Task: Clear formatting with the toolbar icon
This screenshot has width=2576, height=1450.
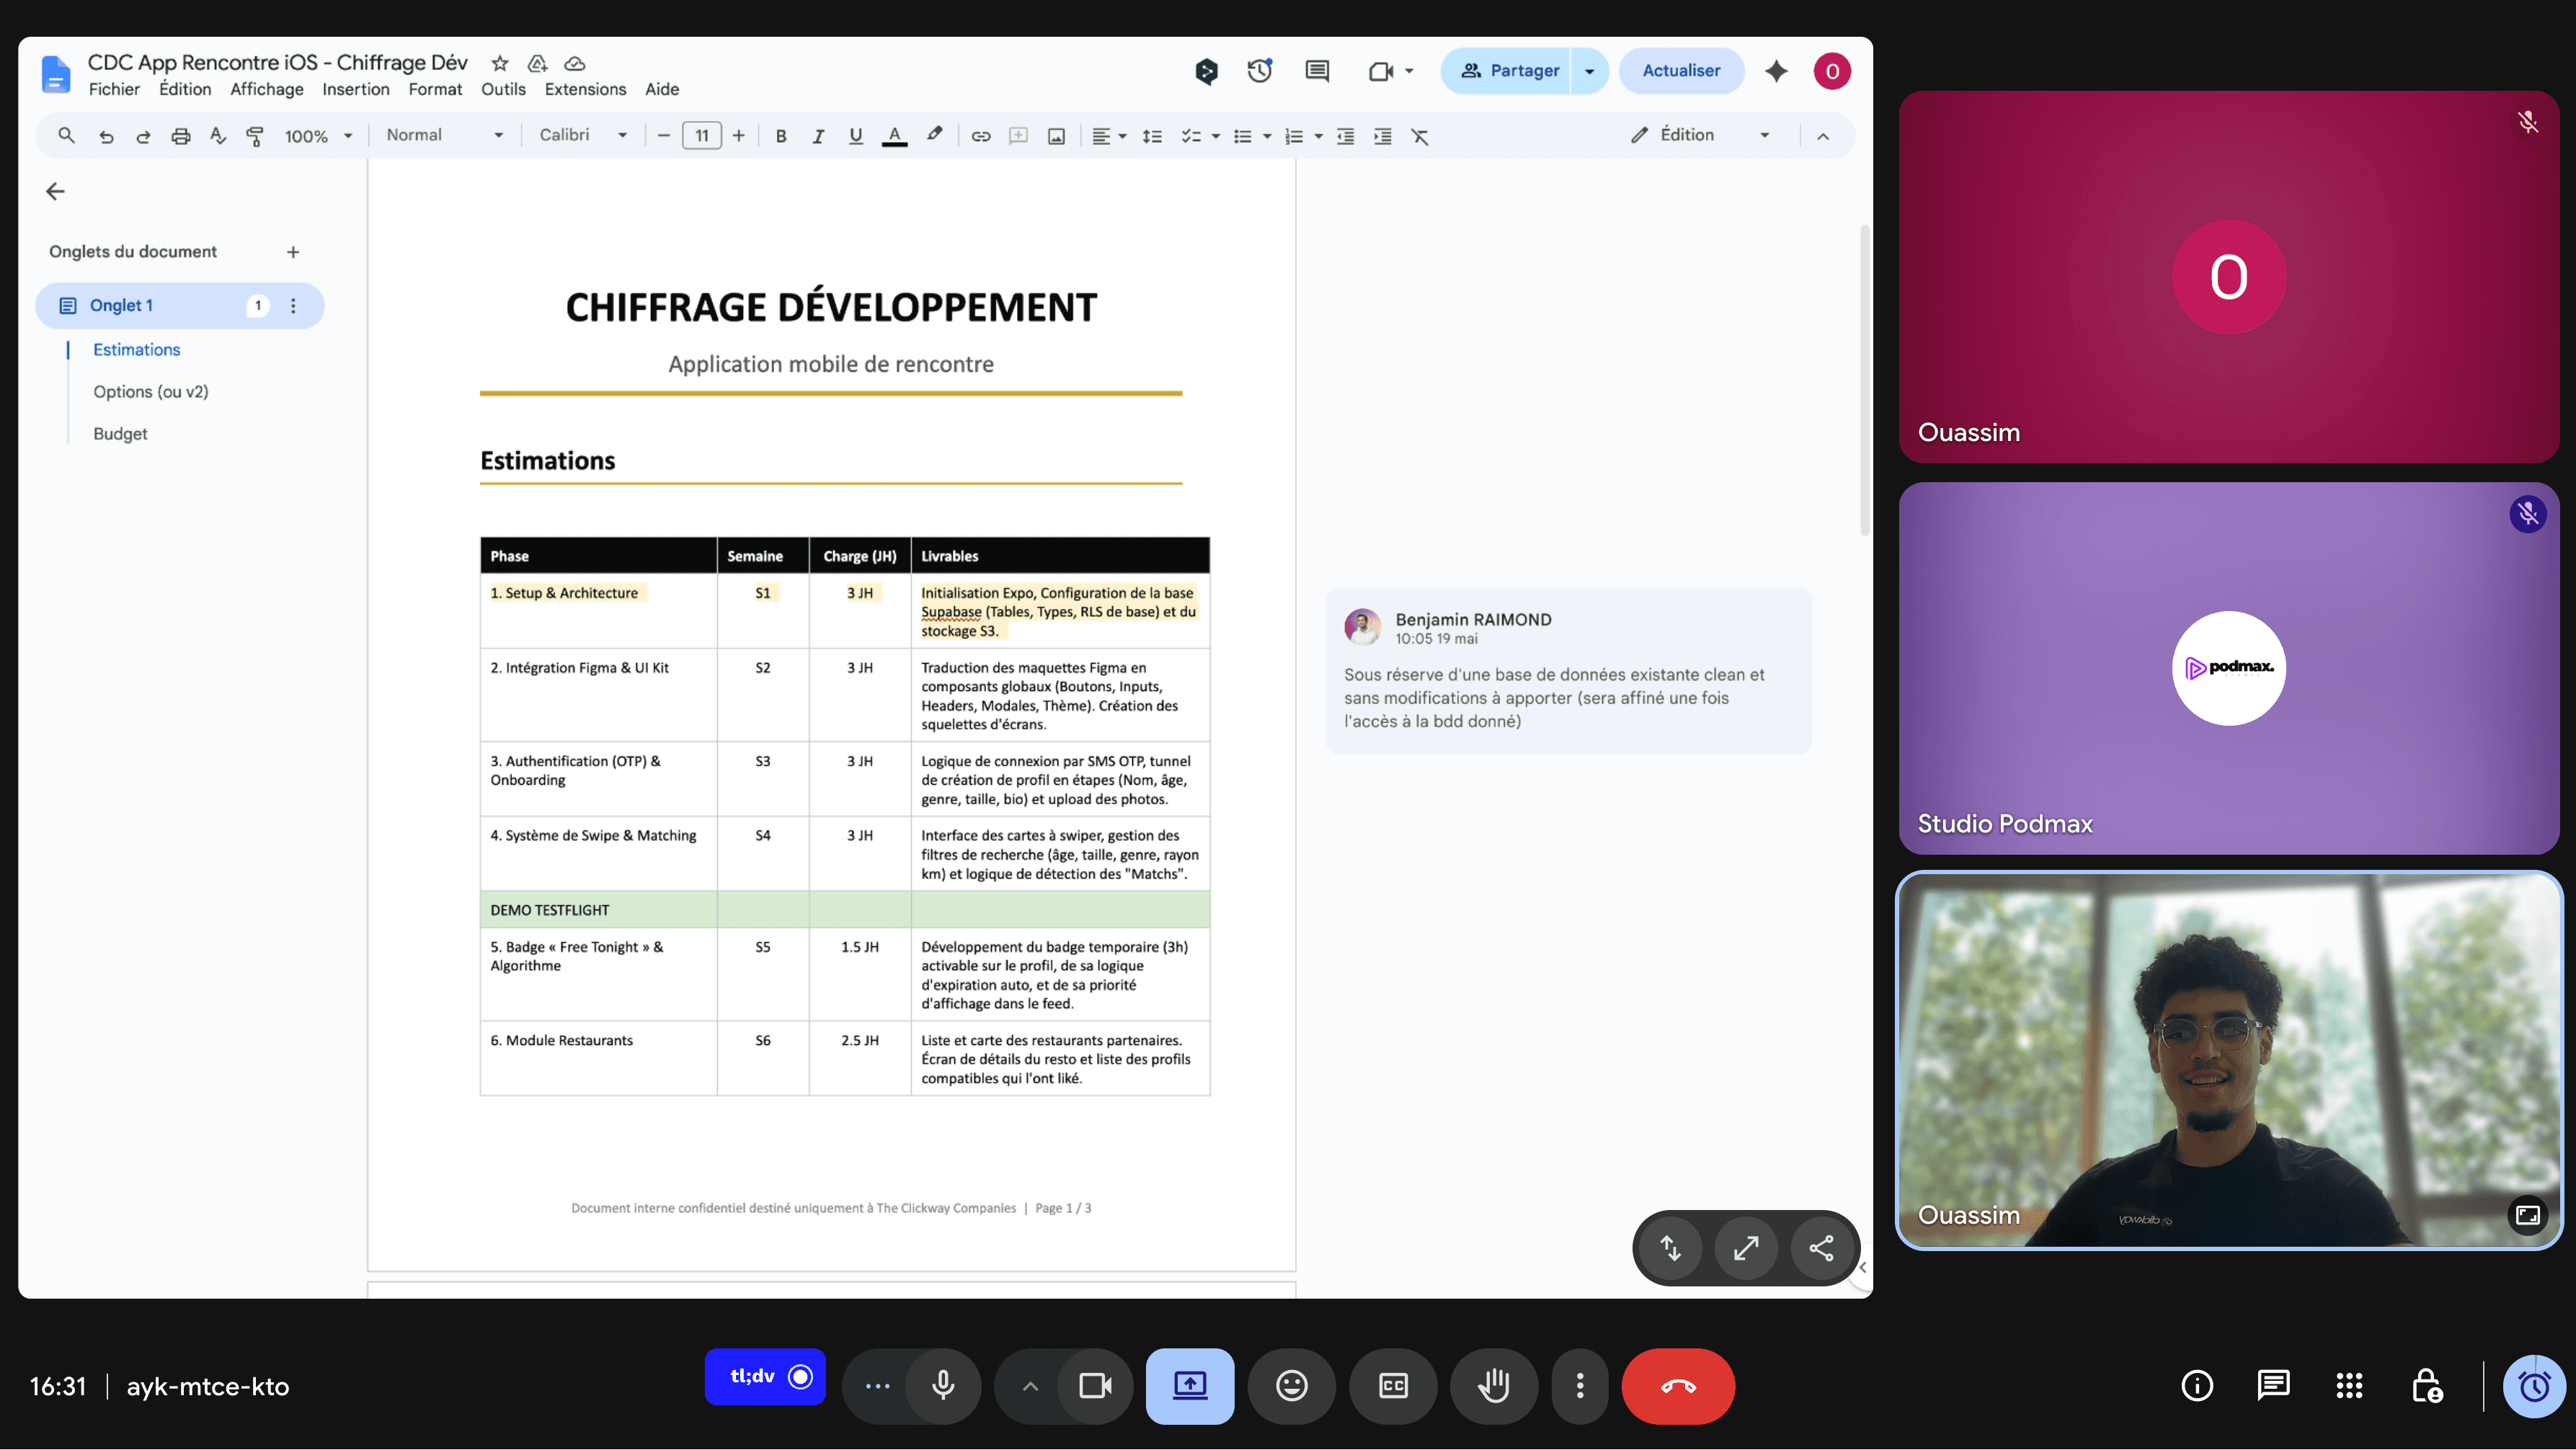Action: click(x=1419, y=136)
